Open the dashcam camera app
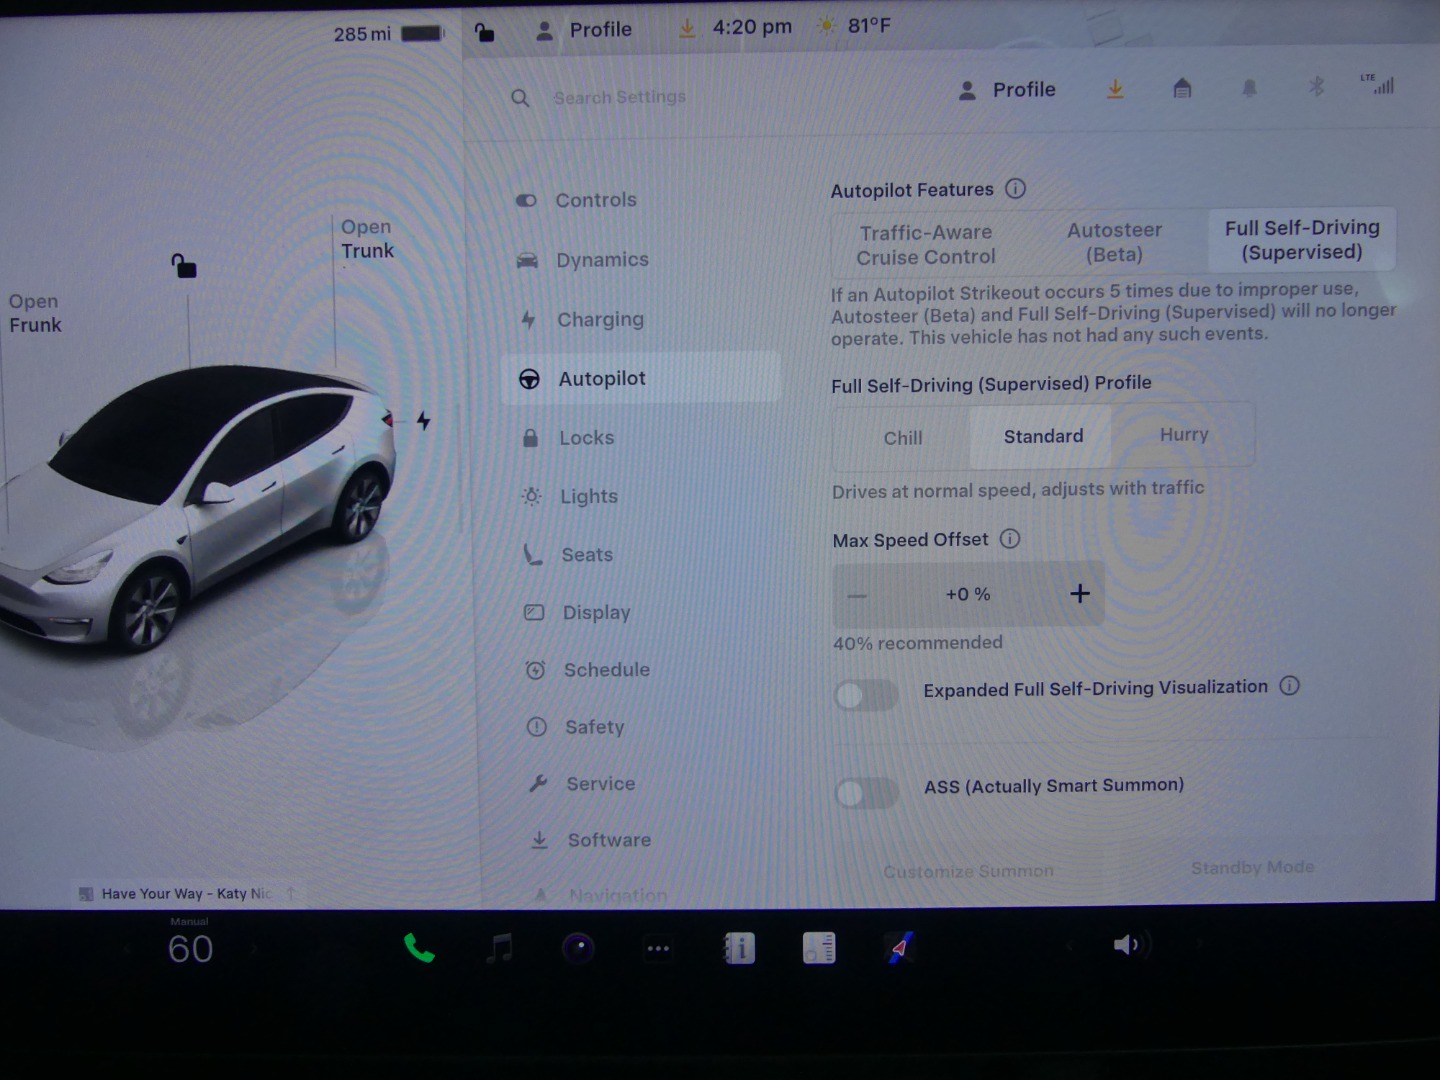The image size is (1440, 1080). (x=578, y=948)
